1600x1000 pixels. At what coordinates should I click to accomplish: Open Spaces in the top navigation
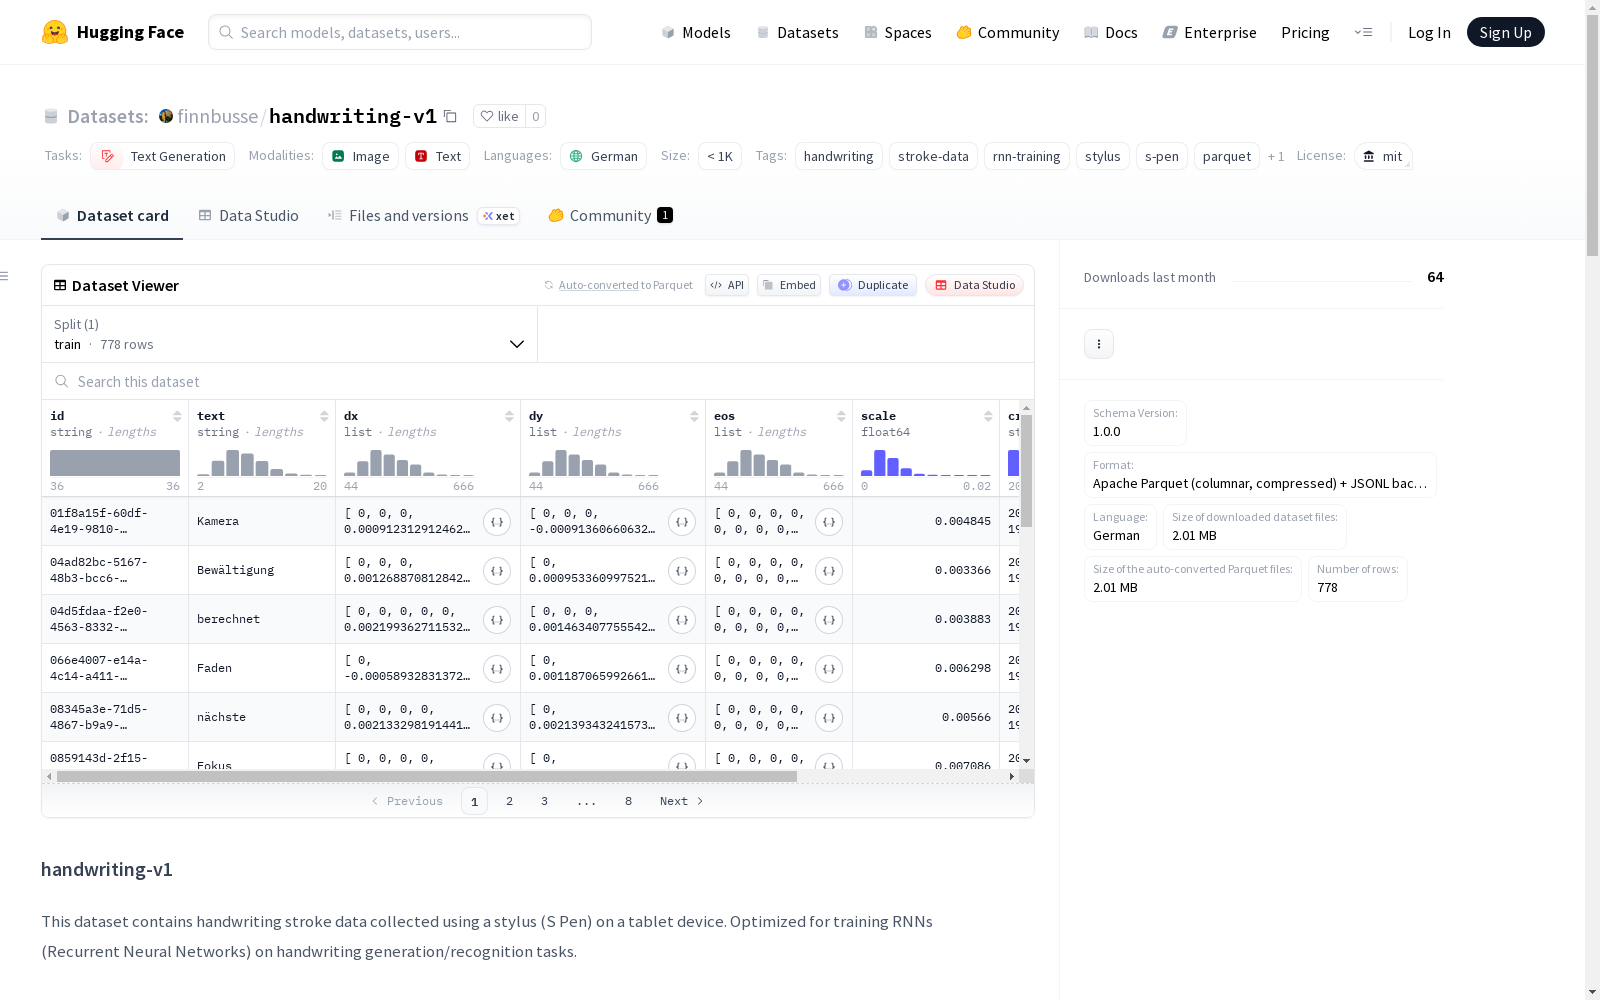pyautogui.click(x=898, y=32)
